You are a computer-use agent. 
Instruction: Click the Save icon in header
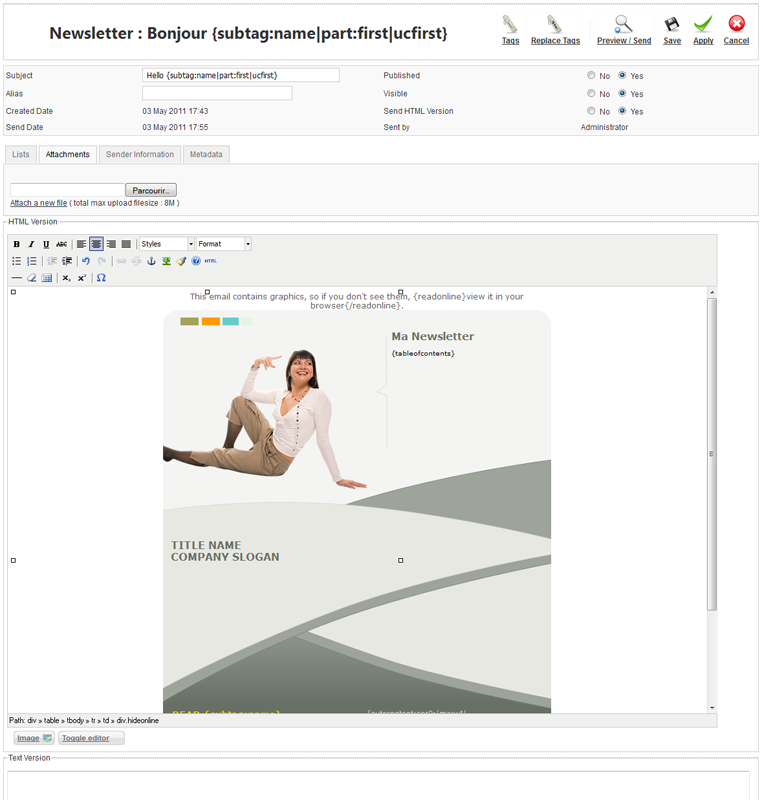click(672, 30)
